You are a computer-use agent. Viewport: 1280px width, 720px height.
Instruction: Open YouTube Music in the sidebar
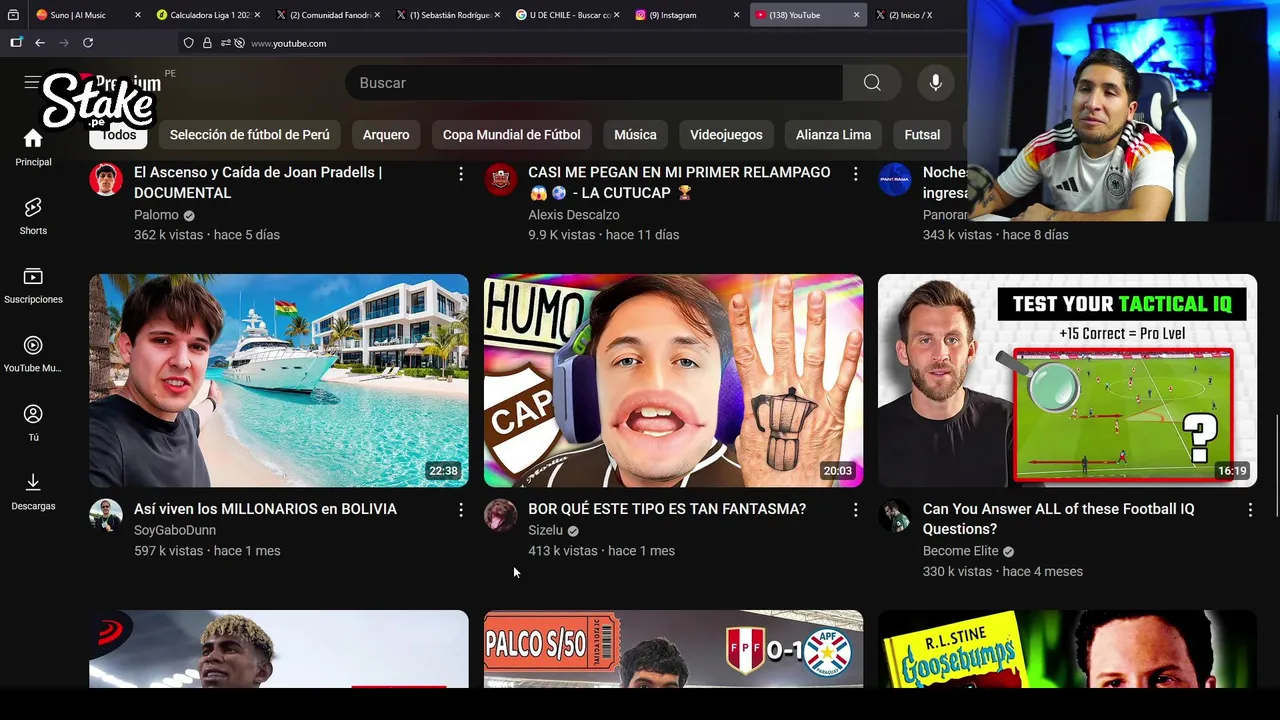click(x=33, y=345)
